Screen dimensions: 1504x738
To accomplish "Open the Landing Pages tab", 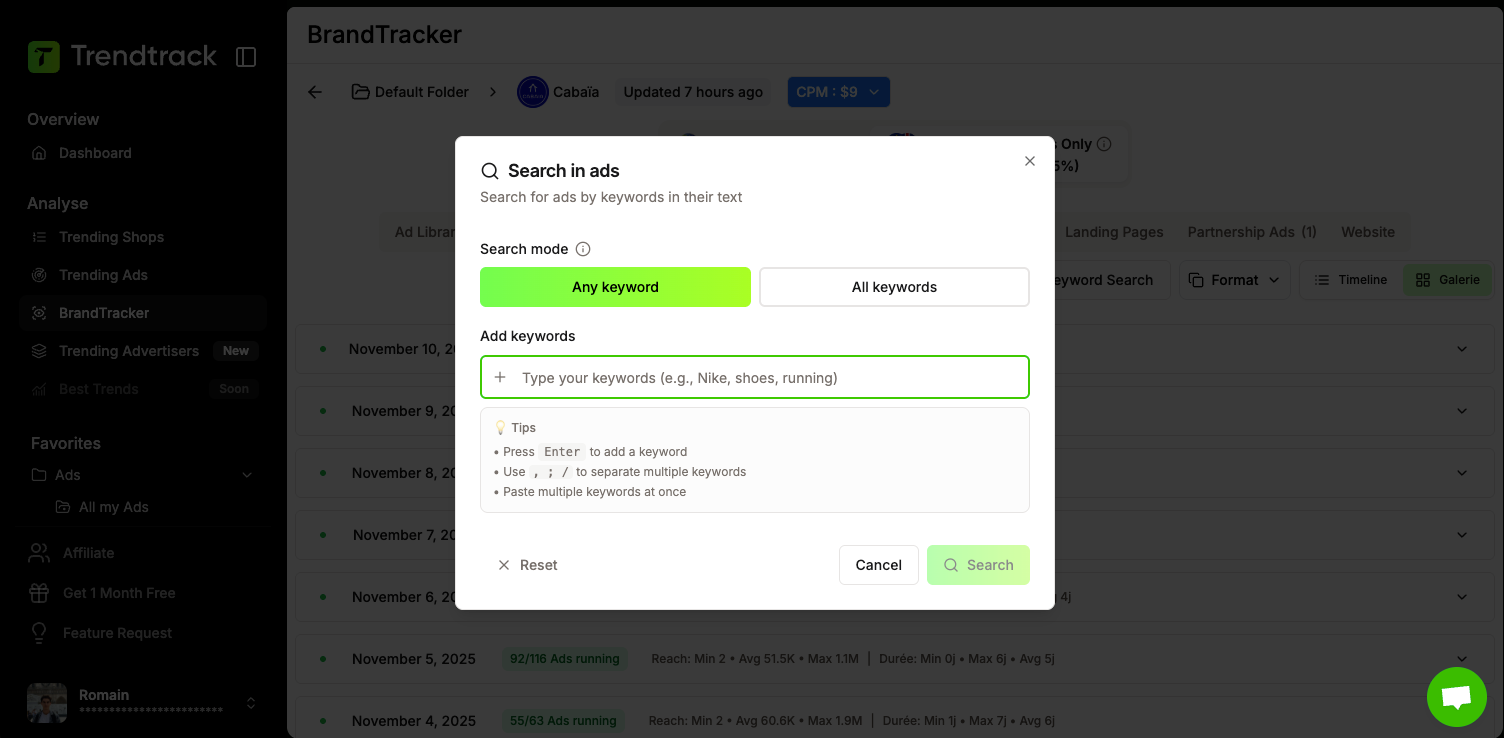I will click(x=1114, y=232).
